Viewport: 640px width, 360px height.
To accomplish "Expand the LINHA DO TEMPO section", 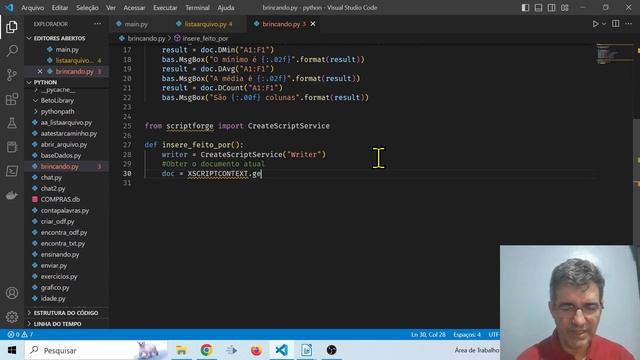I will coord(58,324).
